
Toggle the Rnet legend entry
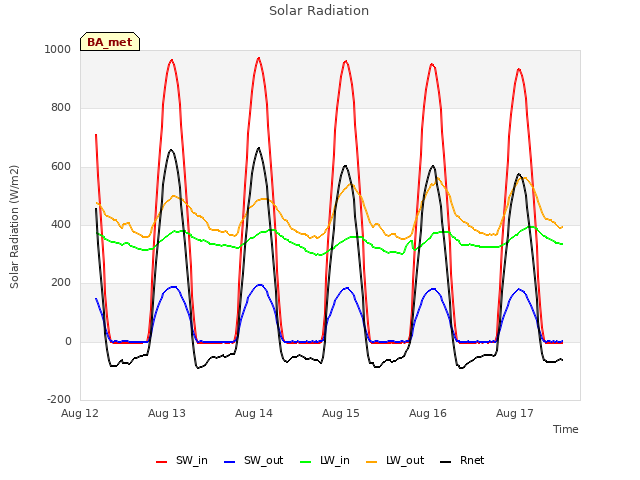[462, 460]
